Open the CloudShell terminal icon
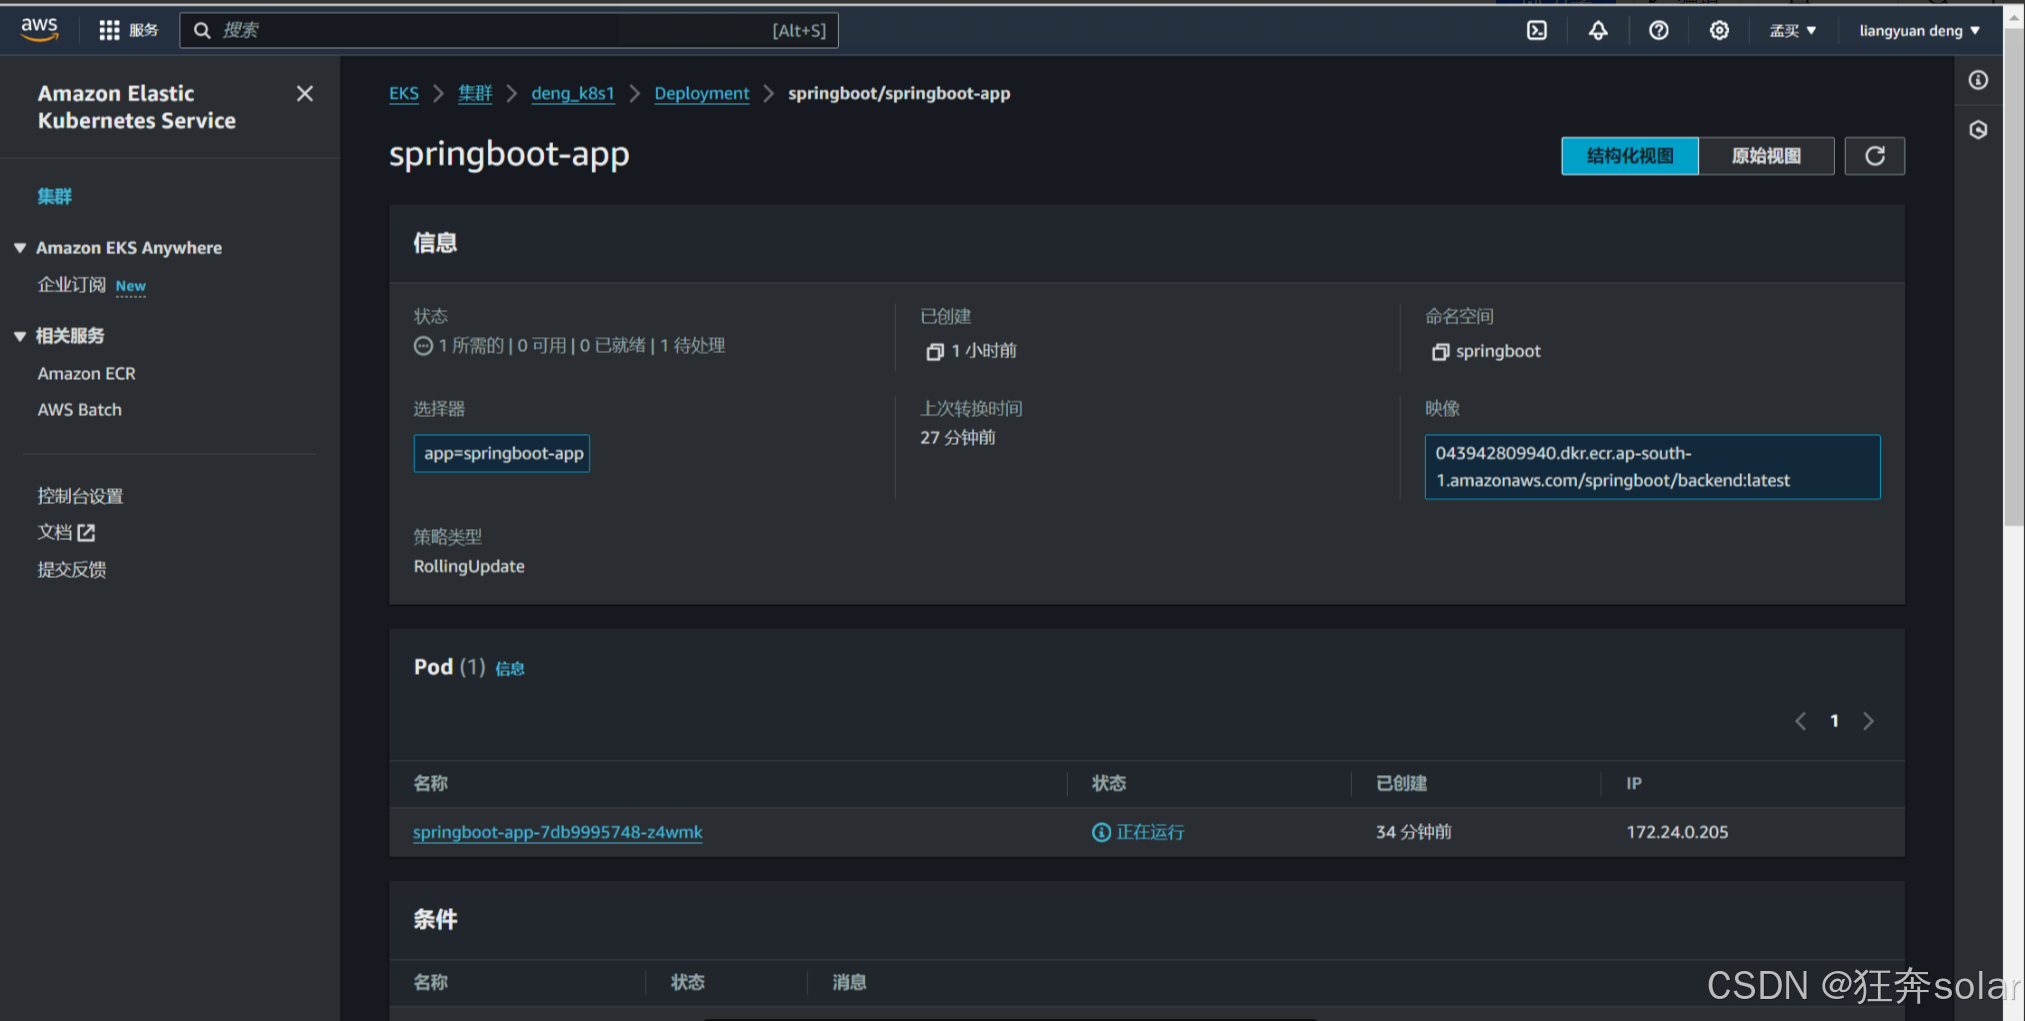 [1537, 30]
